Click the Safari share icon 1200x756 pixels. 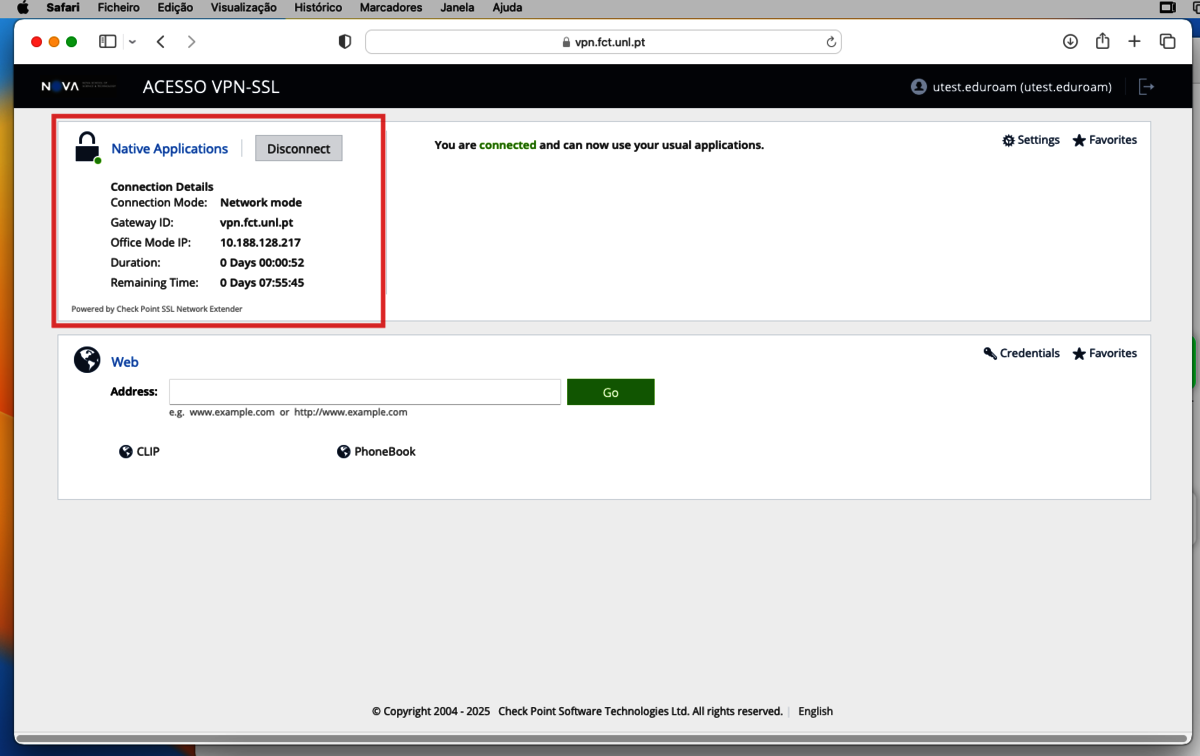click(1102, 41)
